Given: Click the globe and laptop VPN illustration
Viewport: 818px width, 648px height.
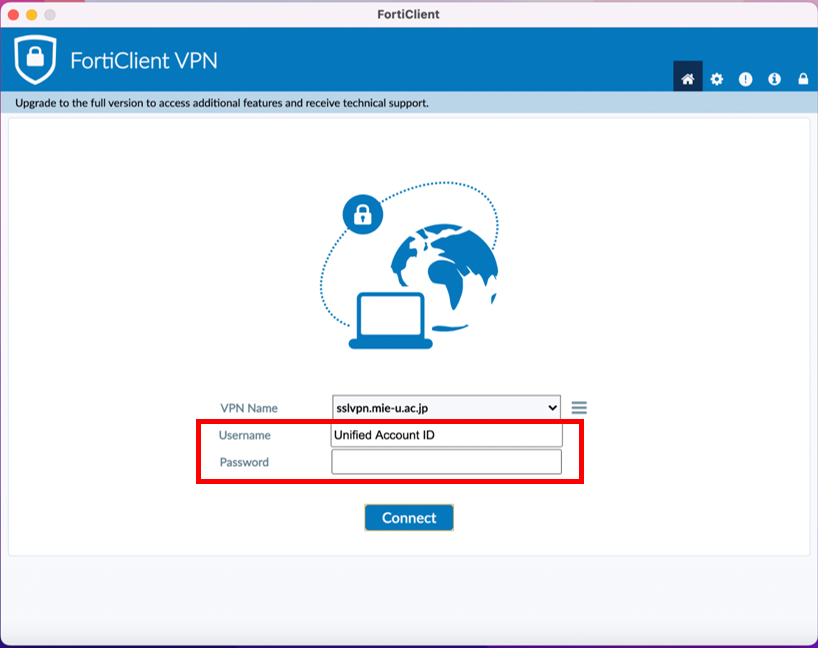Looking at the screenshot, I should pyautogui.click(x=410, y=265).
